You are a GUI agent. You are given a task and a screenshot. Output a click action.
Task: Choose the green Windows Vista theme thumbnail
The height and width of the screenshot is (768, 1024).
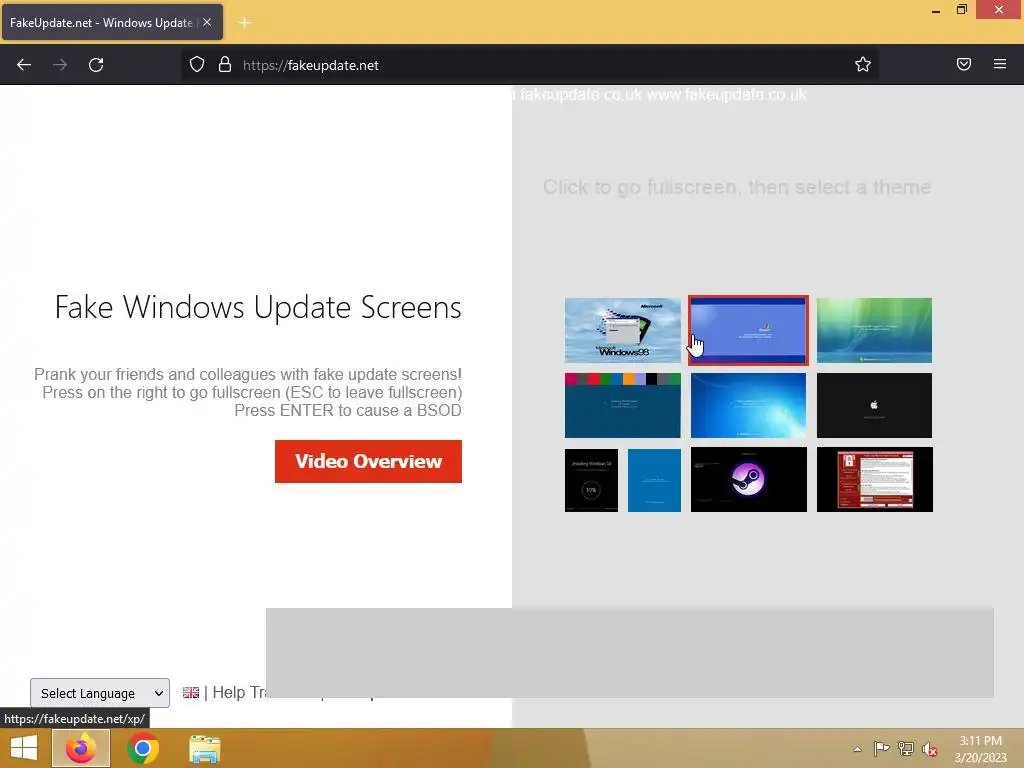874,330
